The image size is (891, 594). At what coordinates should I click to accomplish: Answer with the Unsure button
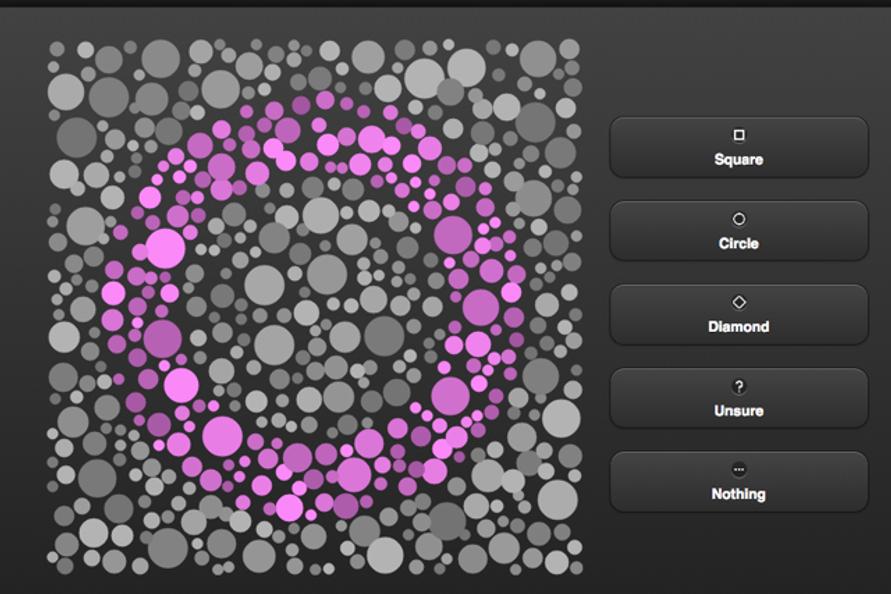[739, 398]
